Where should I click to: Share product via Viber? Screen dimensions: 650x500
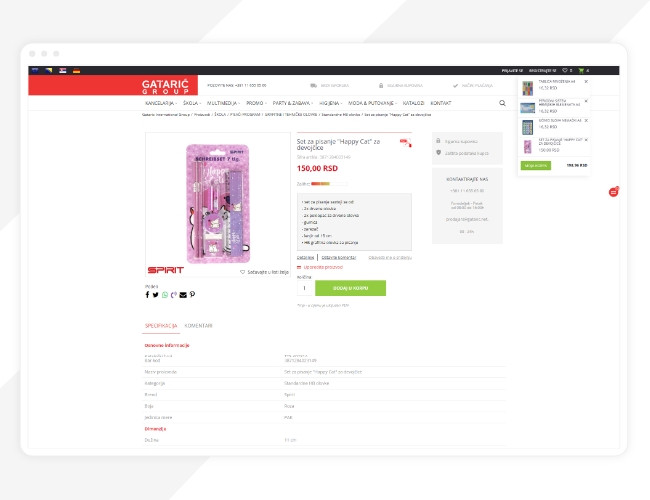point(174,295)
